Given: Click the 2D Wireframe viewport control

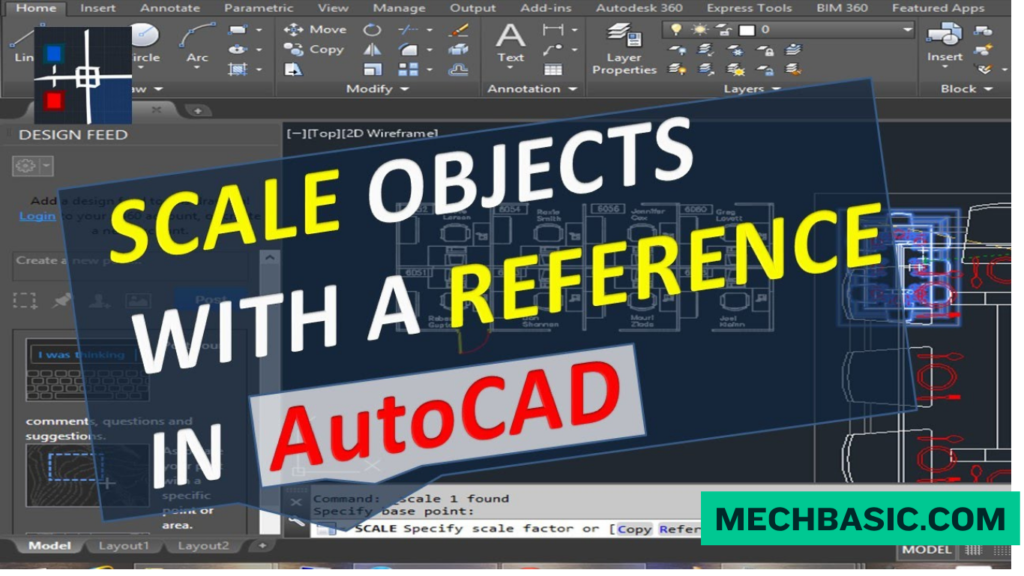Looking at the screenshot, I should pos(390,133).
